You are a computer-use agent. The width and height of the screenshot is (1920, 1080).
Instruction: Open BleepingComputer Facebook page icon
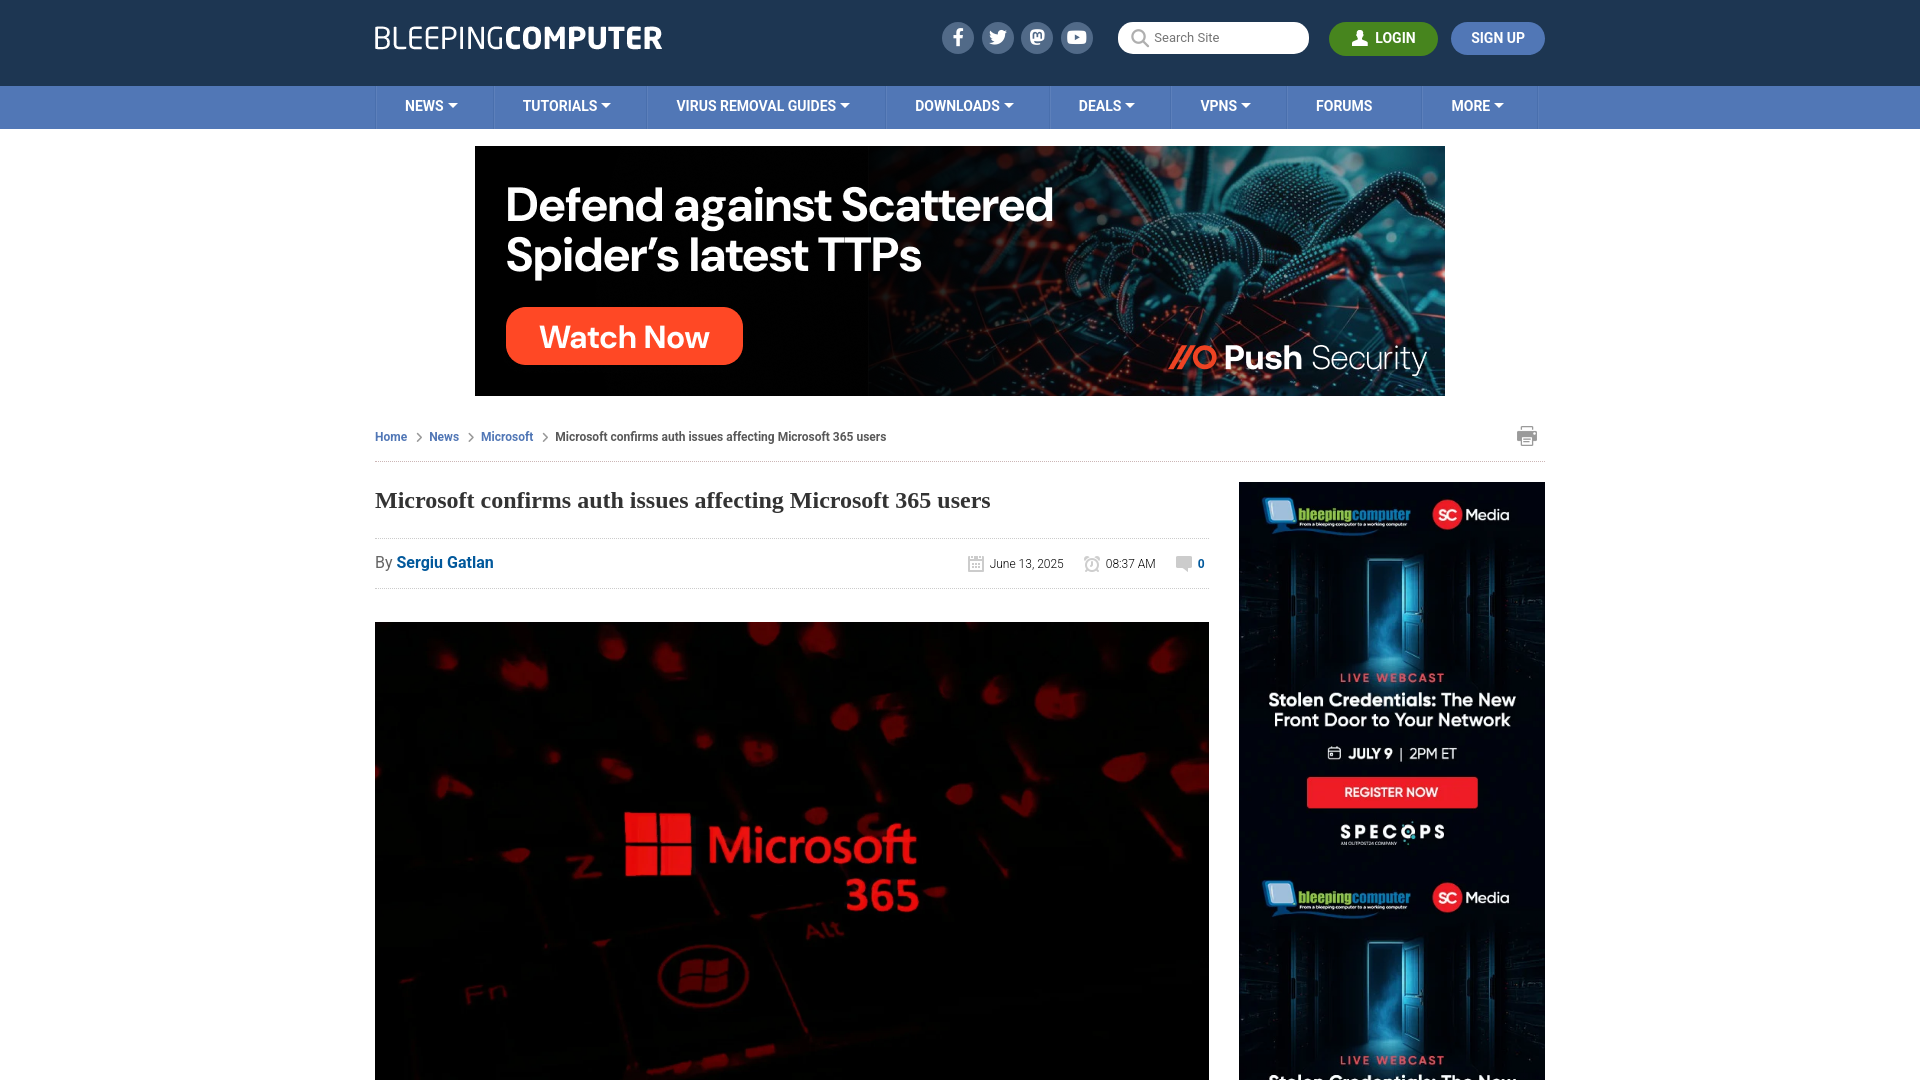(957, 38)
